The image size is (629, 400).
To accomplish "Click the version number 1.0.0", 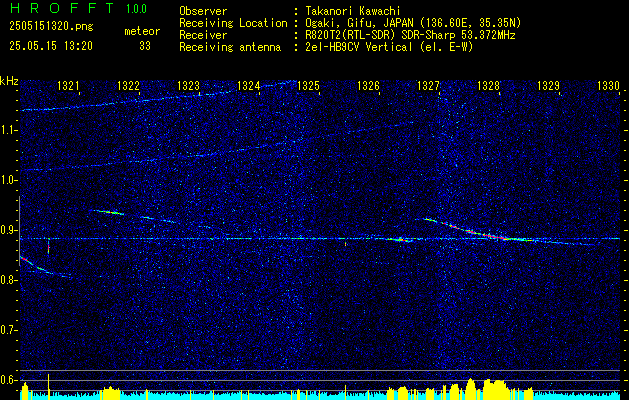I will [136, 8].
